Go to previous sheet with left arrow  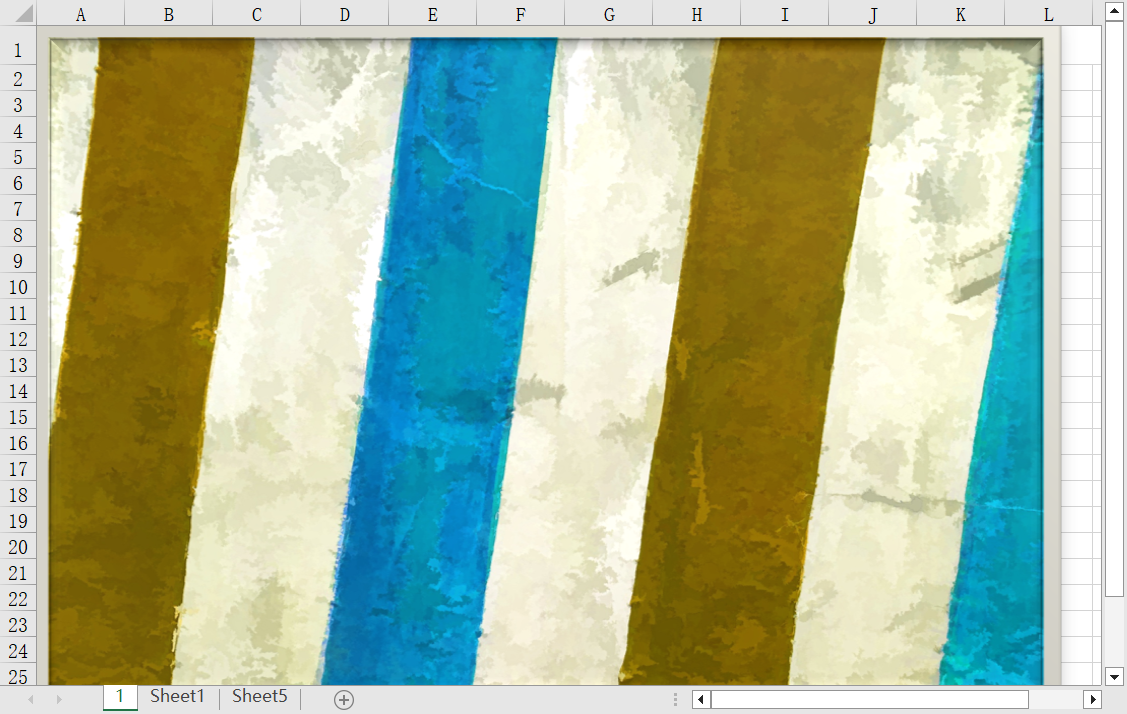(x=31, y=699)
